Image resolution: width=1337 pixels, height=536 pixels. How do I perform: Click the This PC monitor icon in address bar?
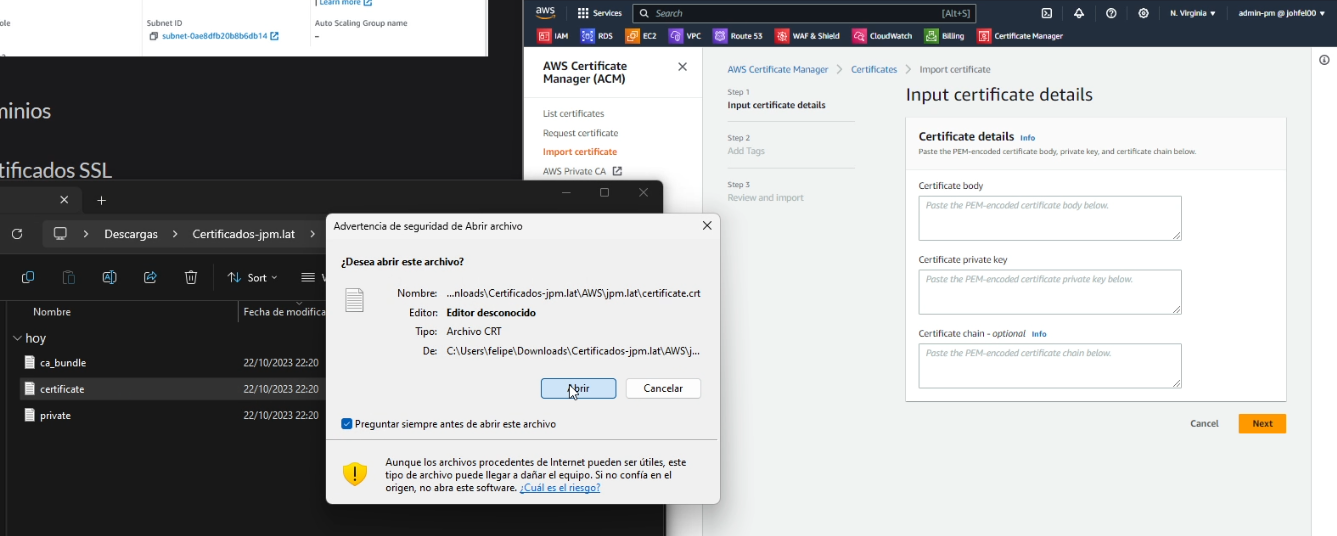coord(60,234)
